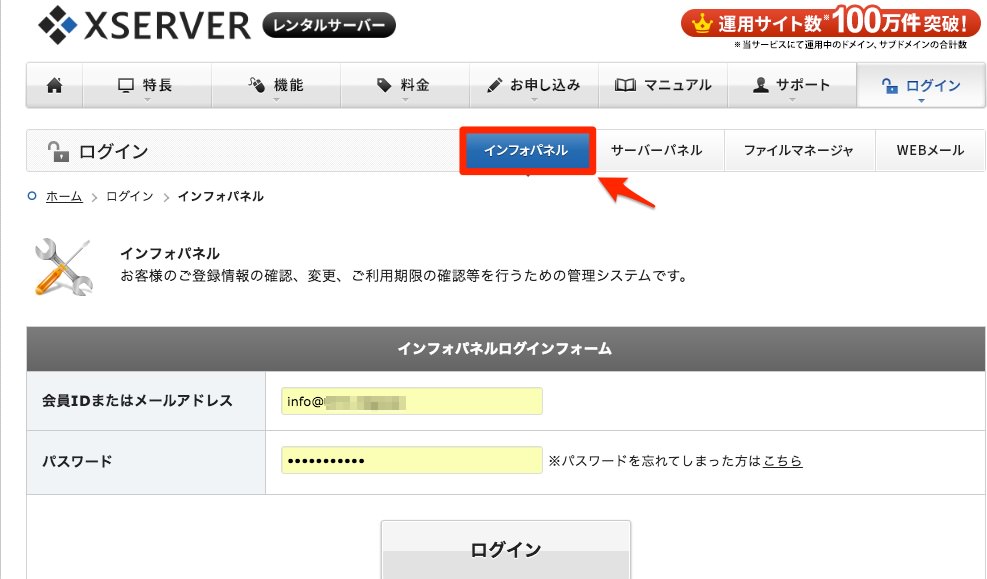
Task: Expand the ログイン dropdown arrow in navbar
Action: pos(921,101)
